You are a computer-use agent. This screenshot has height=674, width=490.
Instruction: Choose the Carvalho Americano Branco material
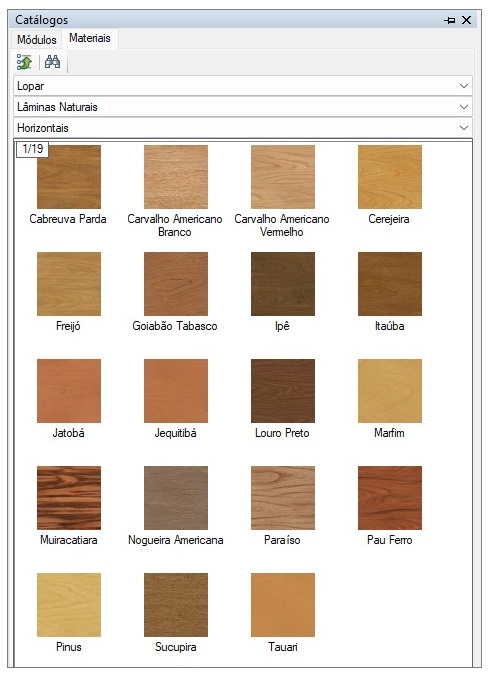[176, 177]
